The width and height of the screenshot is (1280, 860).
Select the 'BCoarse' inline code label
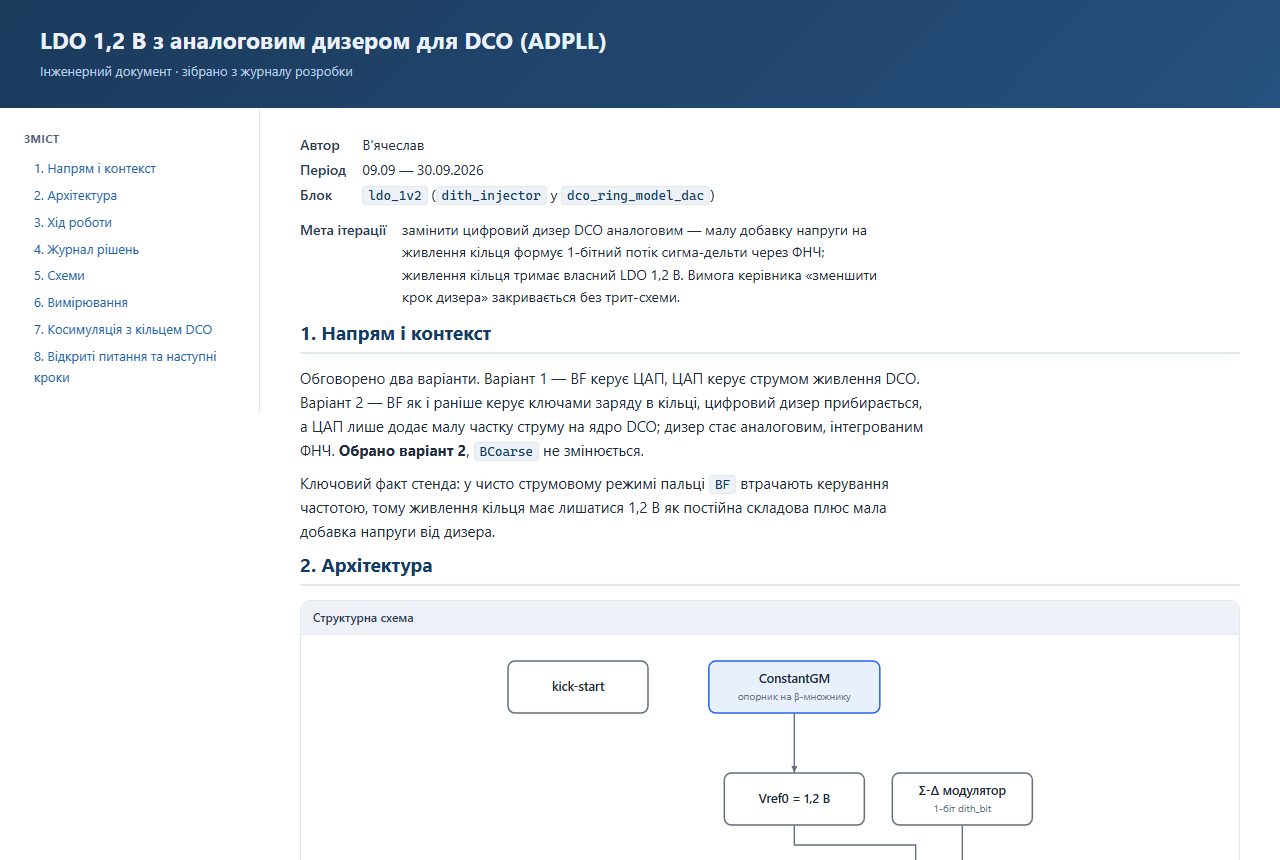[x=506, y=452]
